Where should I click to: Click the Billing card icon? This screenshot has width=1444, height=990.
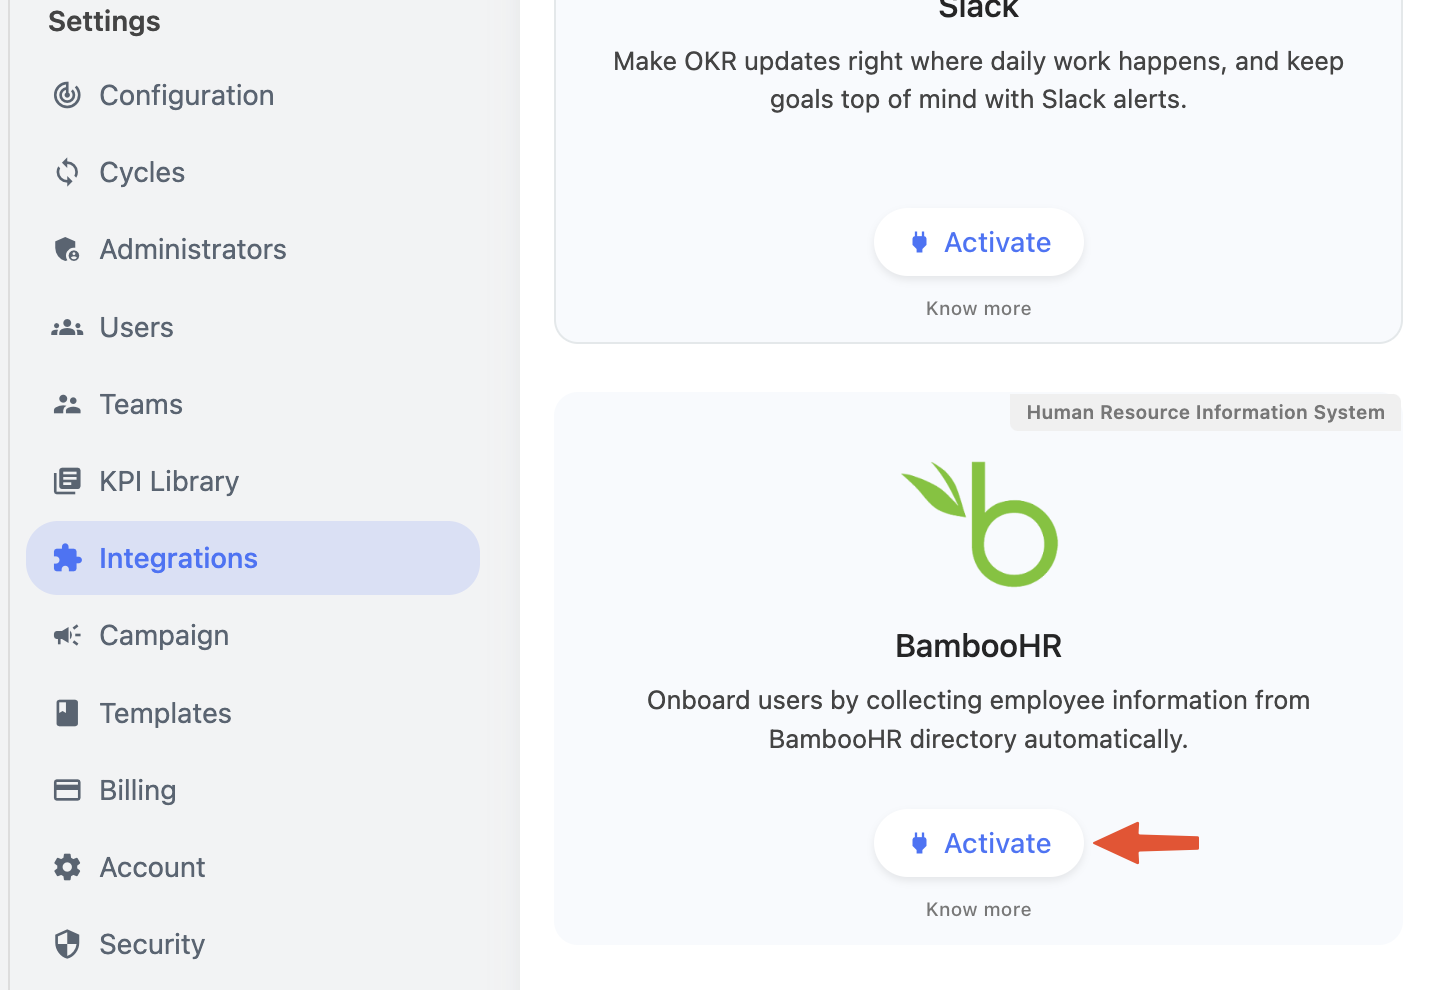click(67, 790)
